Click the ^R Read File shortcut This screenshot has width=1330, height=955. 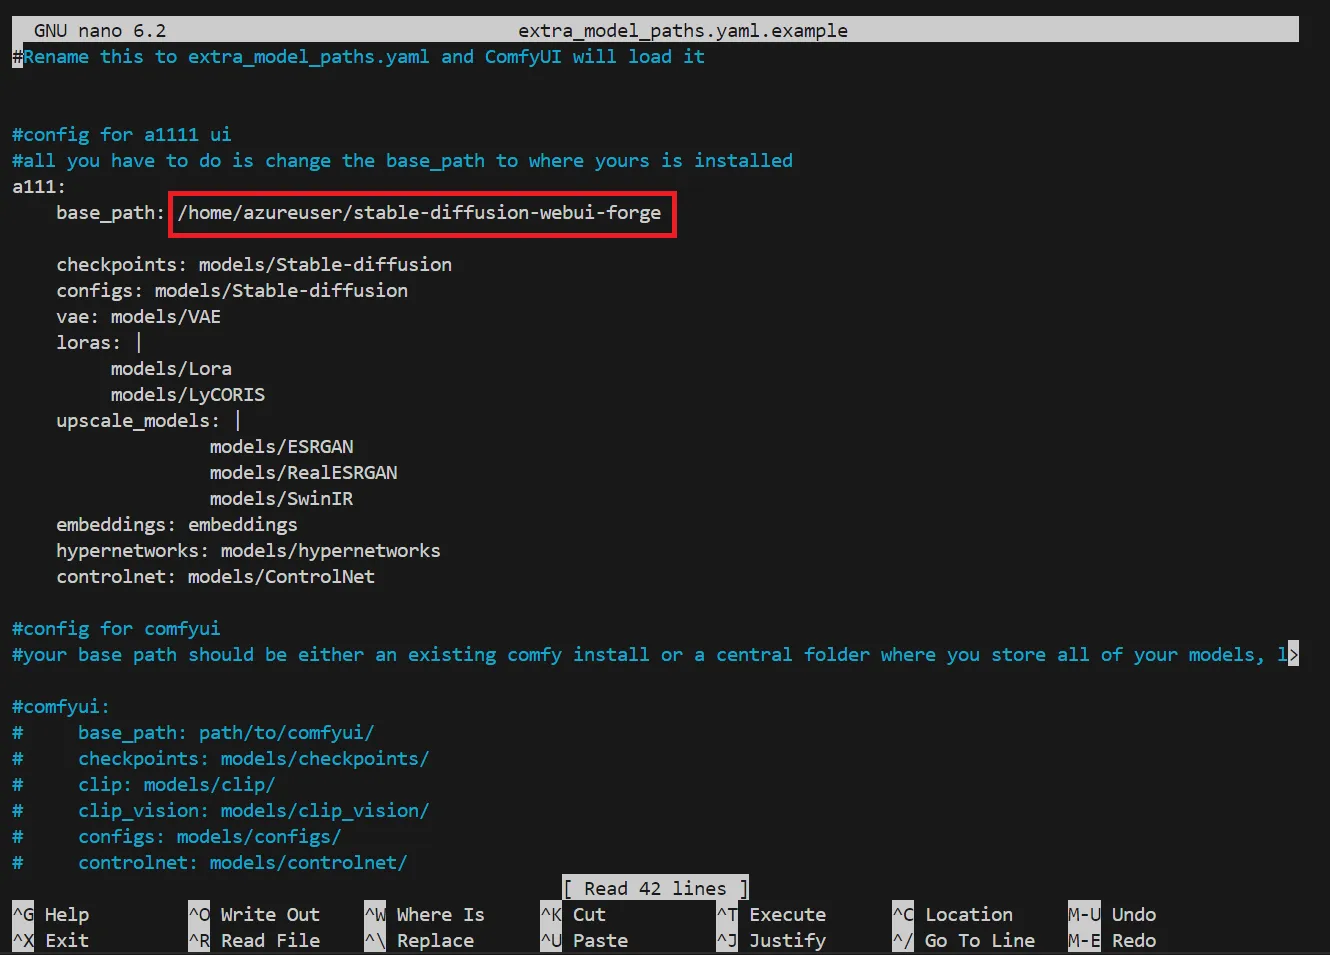point(254,940)
